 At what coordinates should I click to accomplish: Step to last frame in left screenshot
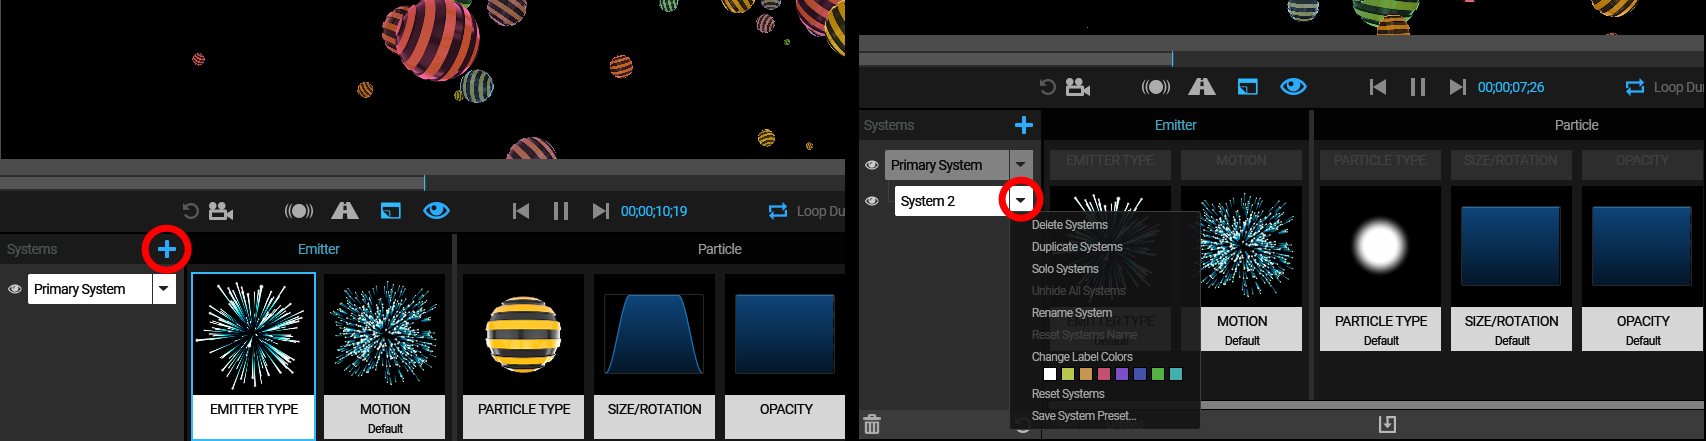pos(600,211)
